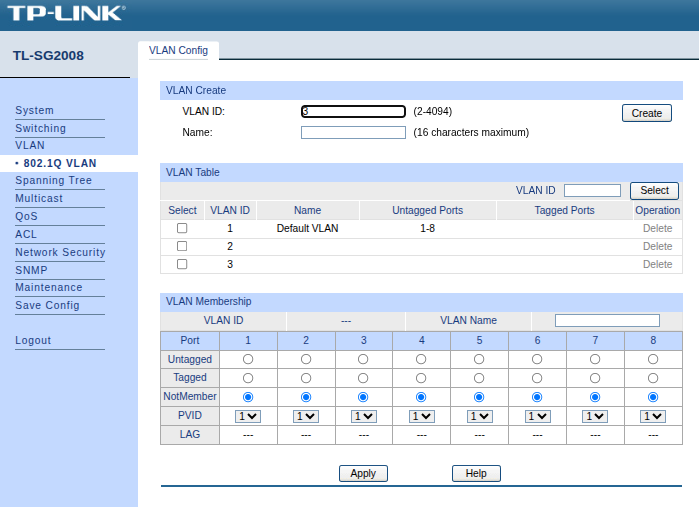Set port 7 to Untagged

tap(595, 359)
